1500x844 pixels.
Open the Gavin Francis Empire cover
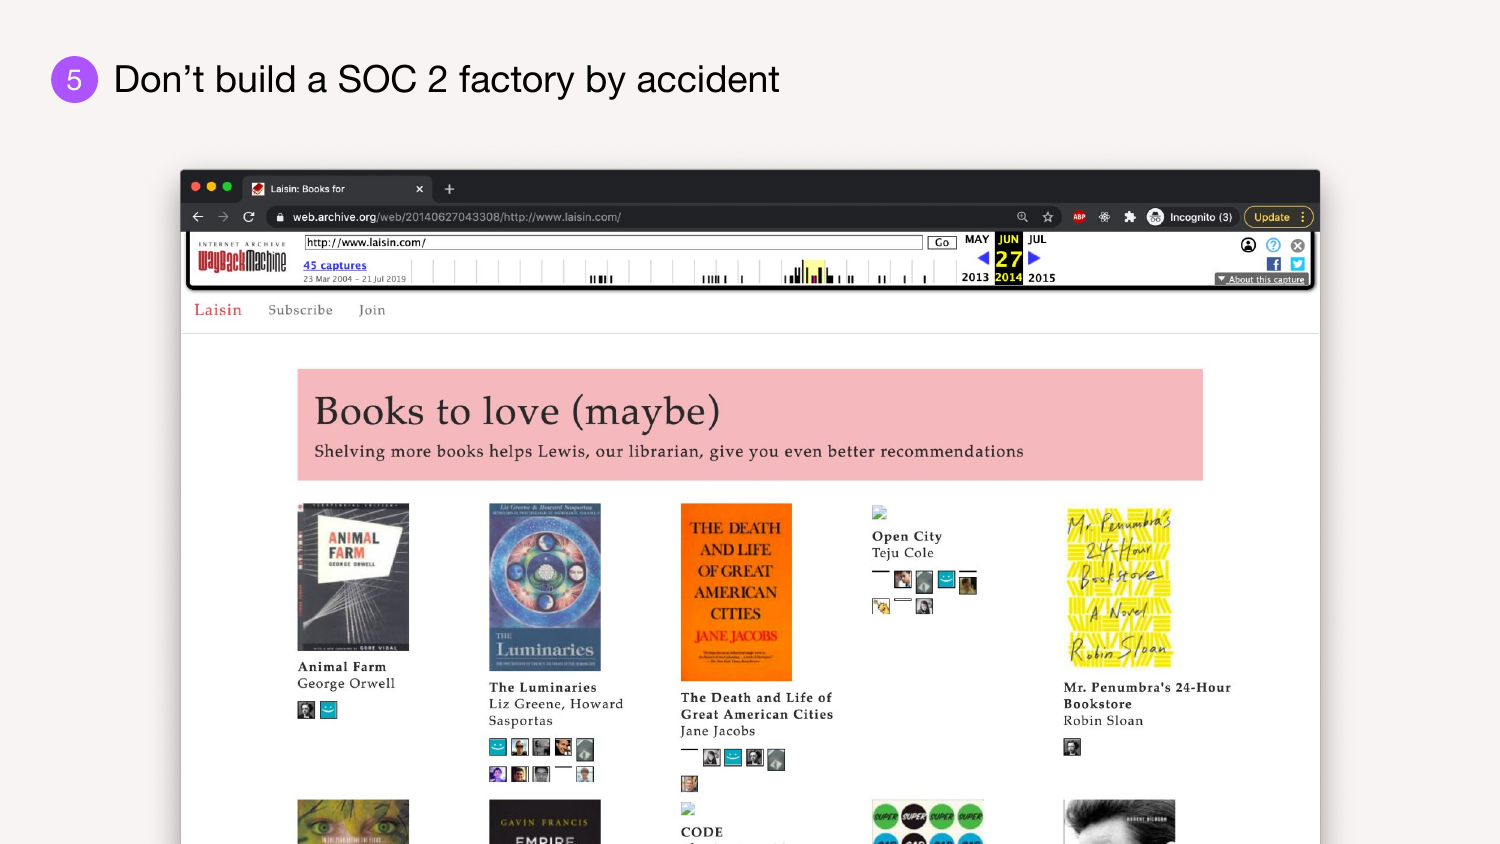(x=545, y=821)
